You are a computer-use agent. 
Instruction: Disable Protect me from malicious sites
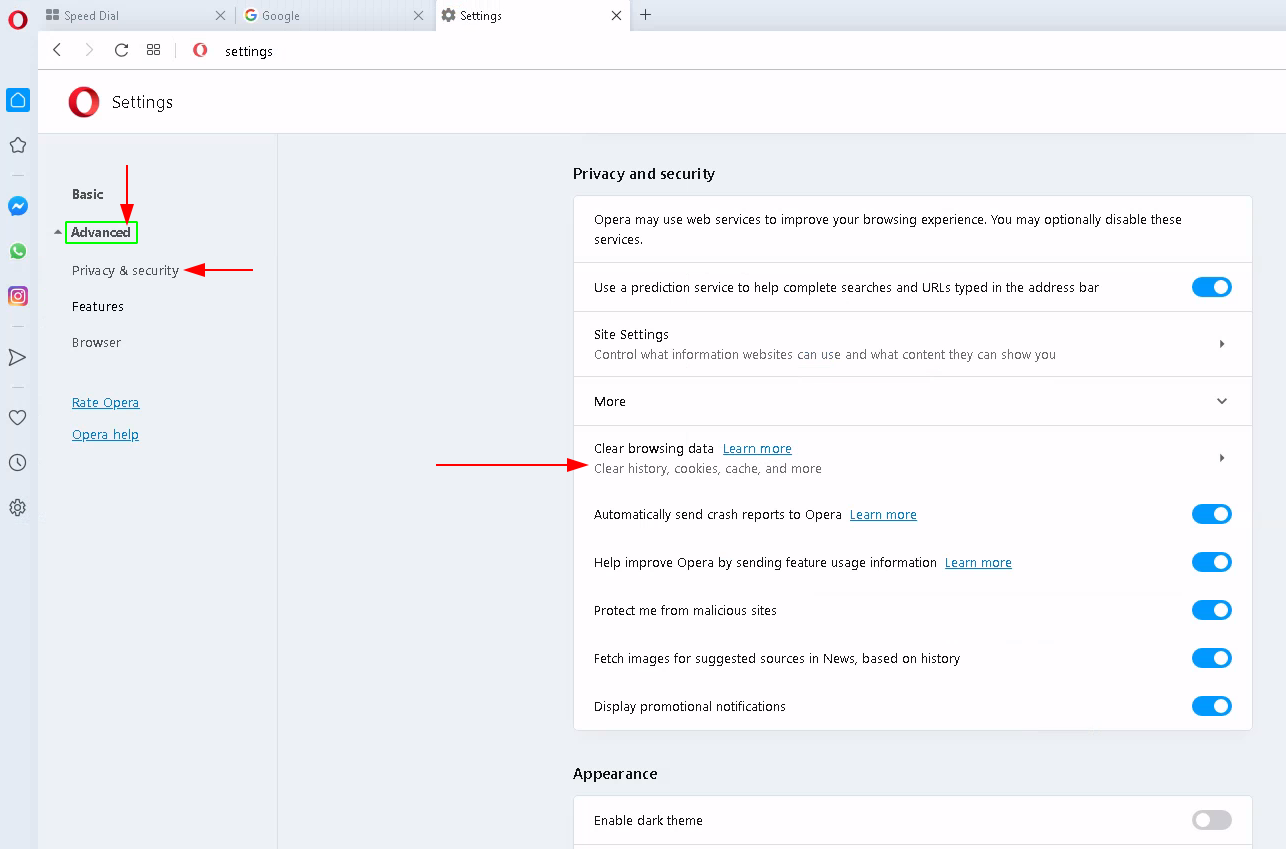click(1211, 610)
